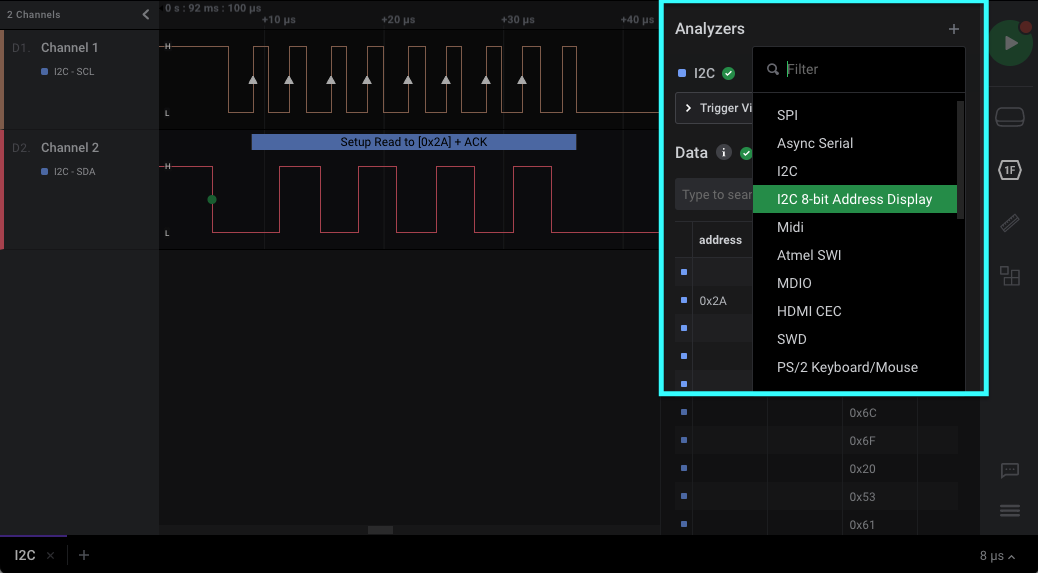This screenshot has height=573, width=1038.
Task: Click the analyzer Filter input field
Action: (870, 69)
